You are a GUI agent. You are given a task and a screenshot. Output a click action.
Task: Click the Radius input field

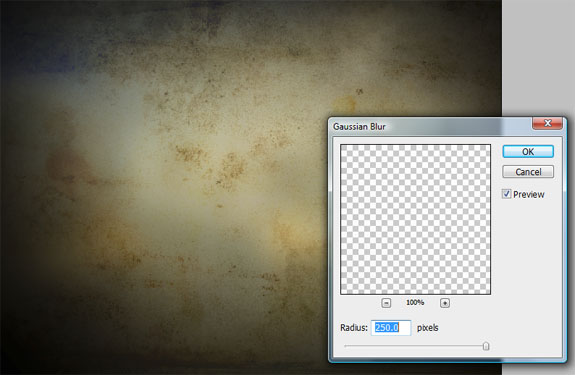(x=391, y=327)
